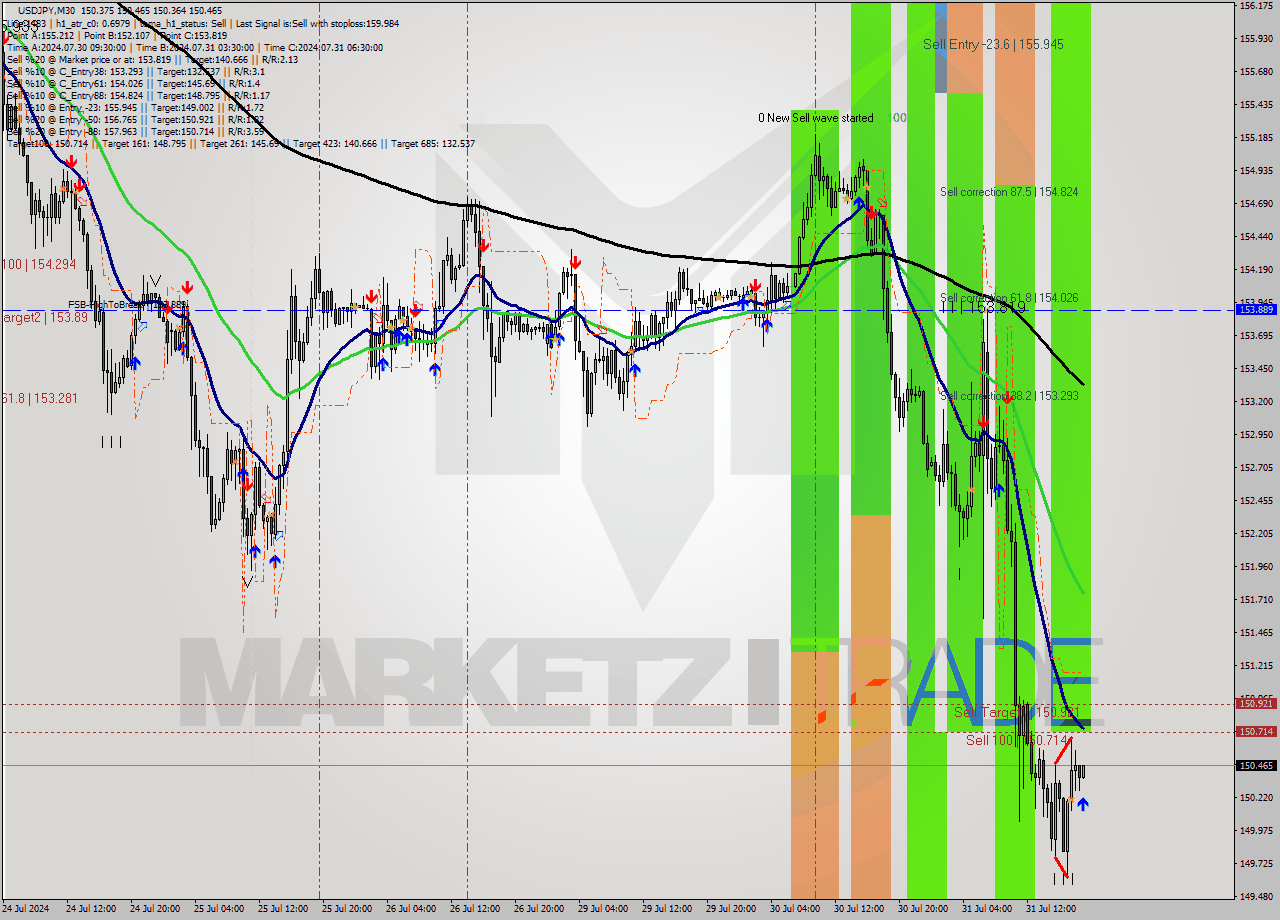Click the 151.465 price axis label
The height and width of the screenshot is (920, 1280).
tap(1256, 633)
